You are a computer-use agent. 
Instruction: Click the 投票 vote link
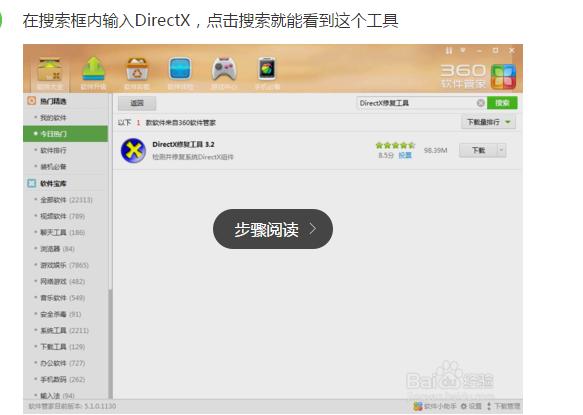coord(405,155)
